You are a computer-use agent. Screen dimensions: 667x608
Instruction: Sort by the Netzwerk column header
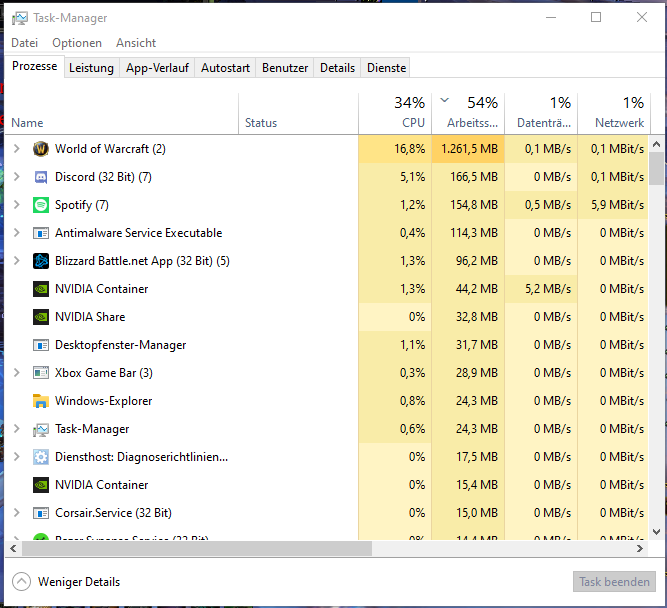(614, 114)
